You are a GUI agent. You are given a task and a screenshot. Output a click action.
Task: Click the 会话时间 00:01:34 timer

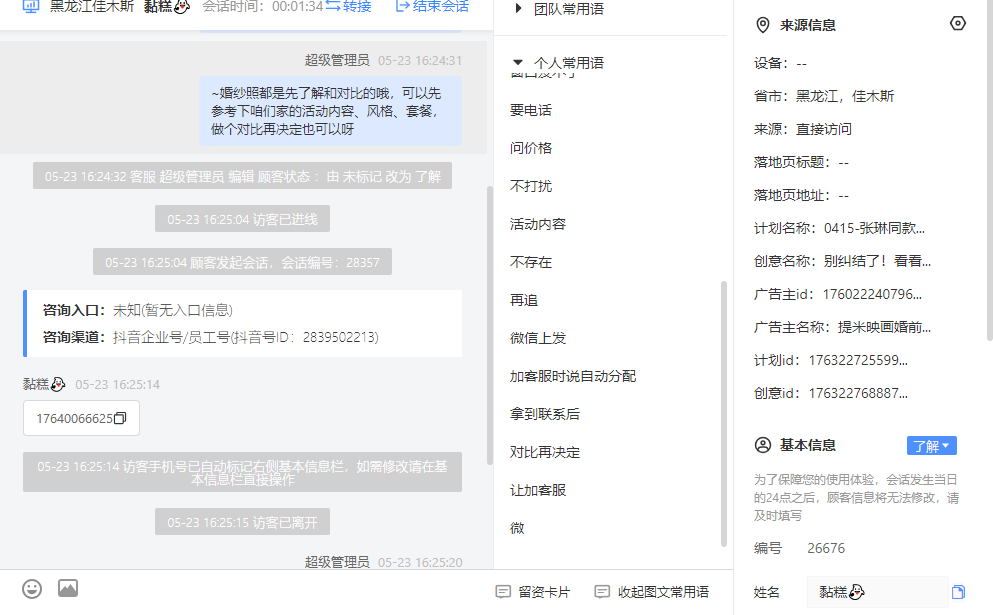click(262, 7)
